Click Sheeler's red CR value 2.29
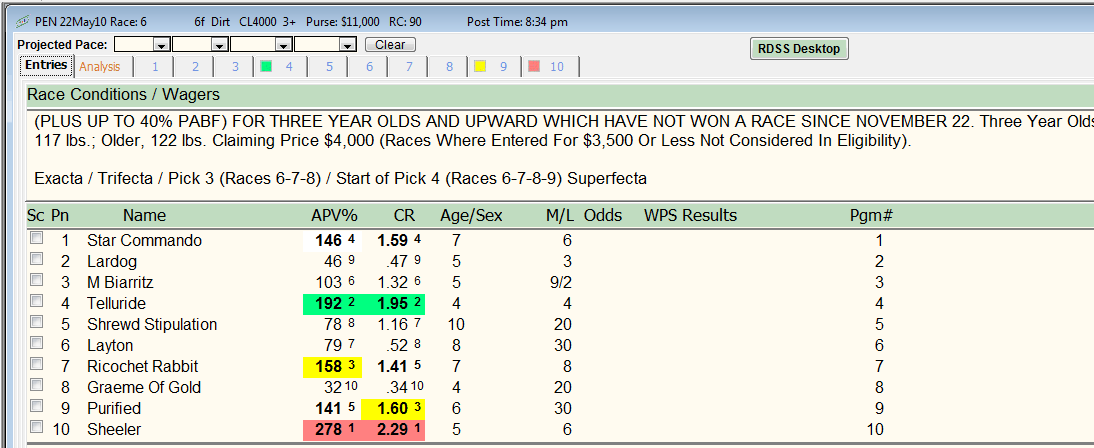Viewport: 1094px width, 448px height. tap(392, 429)
